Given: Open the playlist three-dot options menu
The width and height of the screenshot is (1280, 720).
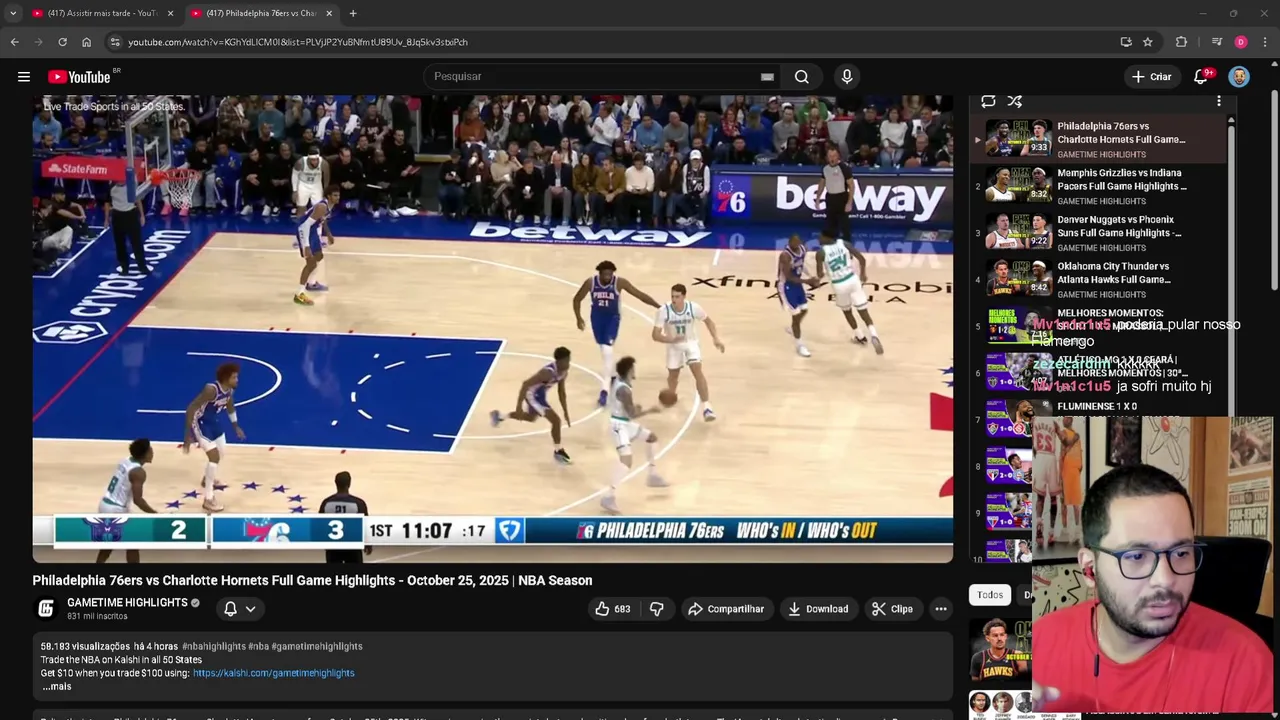Looking at the screenshot, I should pos(1218,101).
